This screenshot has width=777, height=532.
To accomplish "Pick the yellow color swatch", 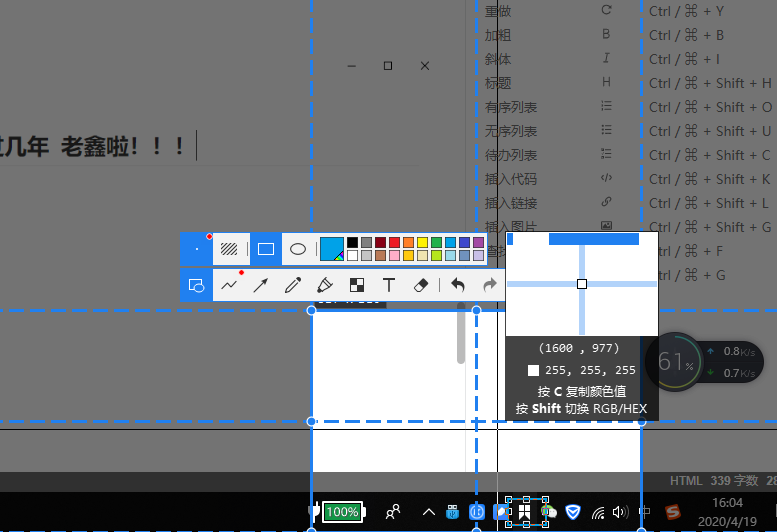I will coord(422,242).
